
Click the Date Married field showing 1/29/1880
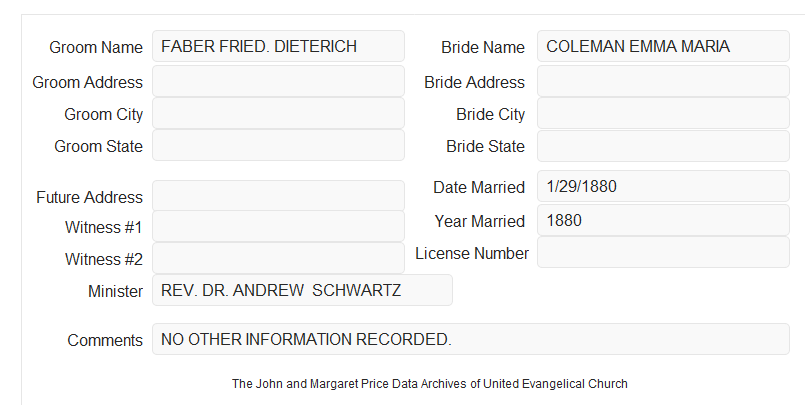pyautogui.click(x=663, y=186)
